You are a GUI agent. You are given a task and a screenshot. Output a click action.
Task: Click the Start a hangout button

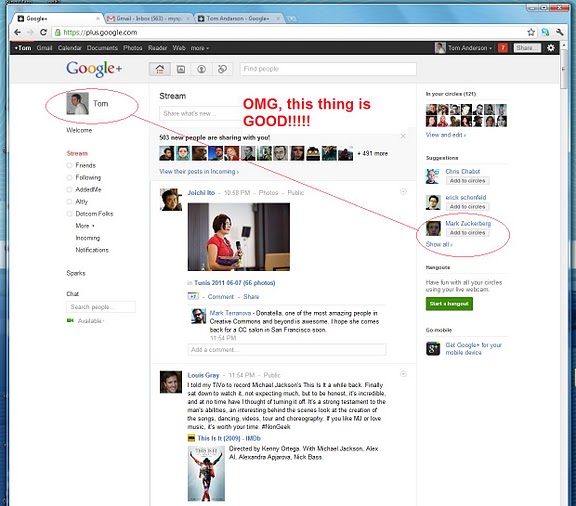[x=449, y=304]
